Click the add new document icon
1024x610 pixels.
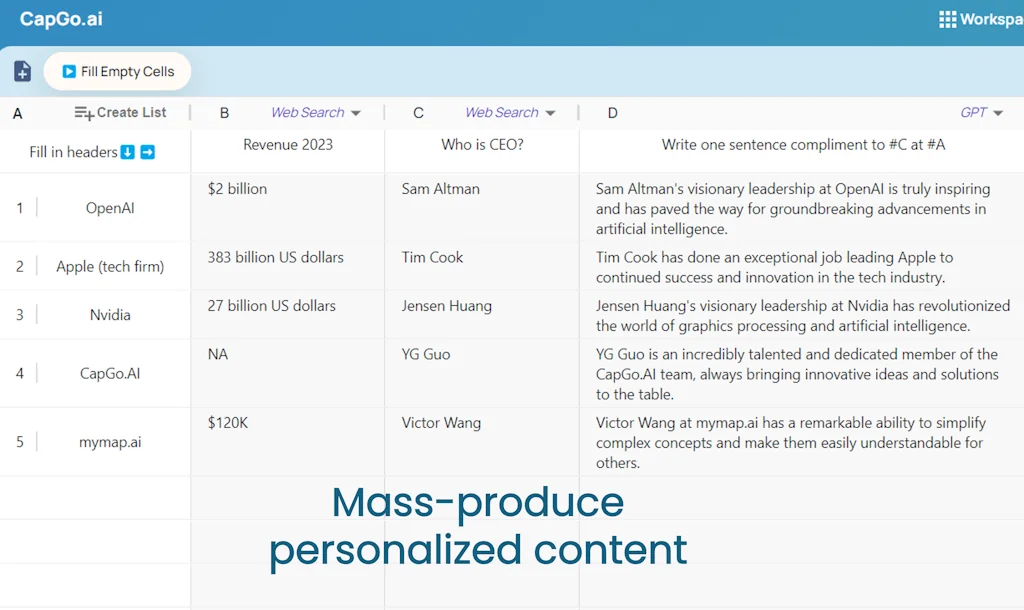coord(22,71)
